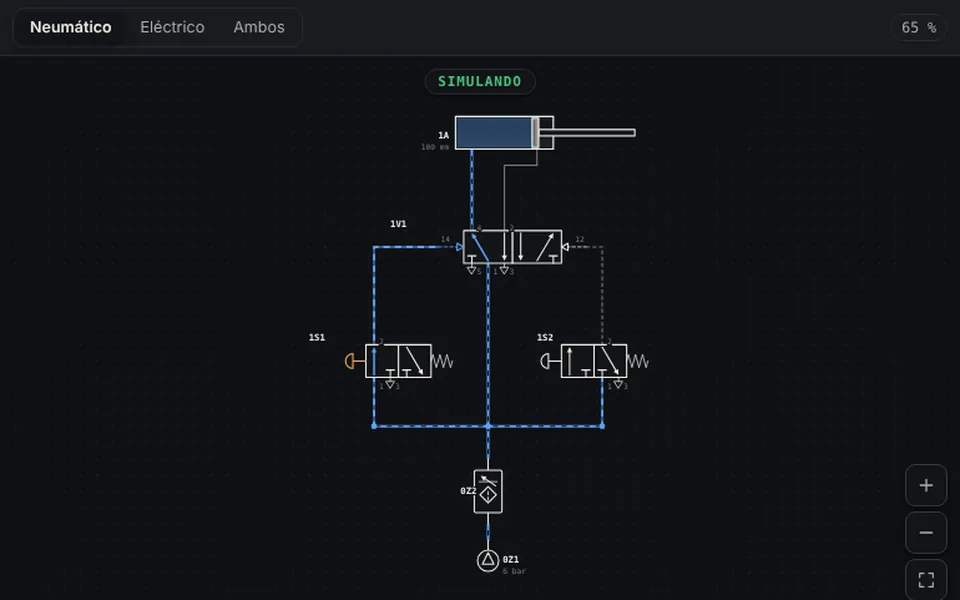This screenshot has height=600, width=960.
Task: Click the 1S1 orange push-button actuator
Action: coord(354,361)
